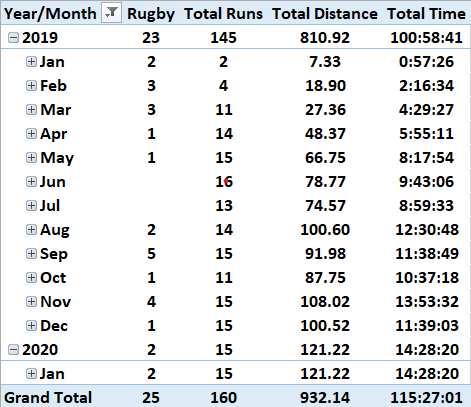Image resolution: width=471 pixels, height=407 pixels.
Task: Collapse the 2019 year group
Action: pos(13,38)
